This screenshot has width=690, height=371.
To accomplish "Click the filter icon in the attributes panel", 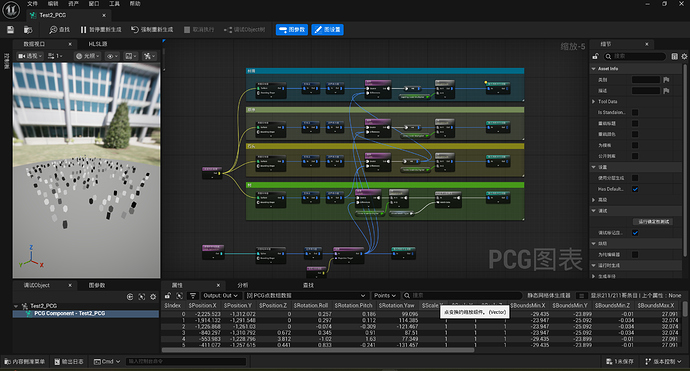I will [x=193, y=295].
